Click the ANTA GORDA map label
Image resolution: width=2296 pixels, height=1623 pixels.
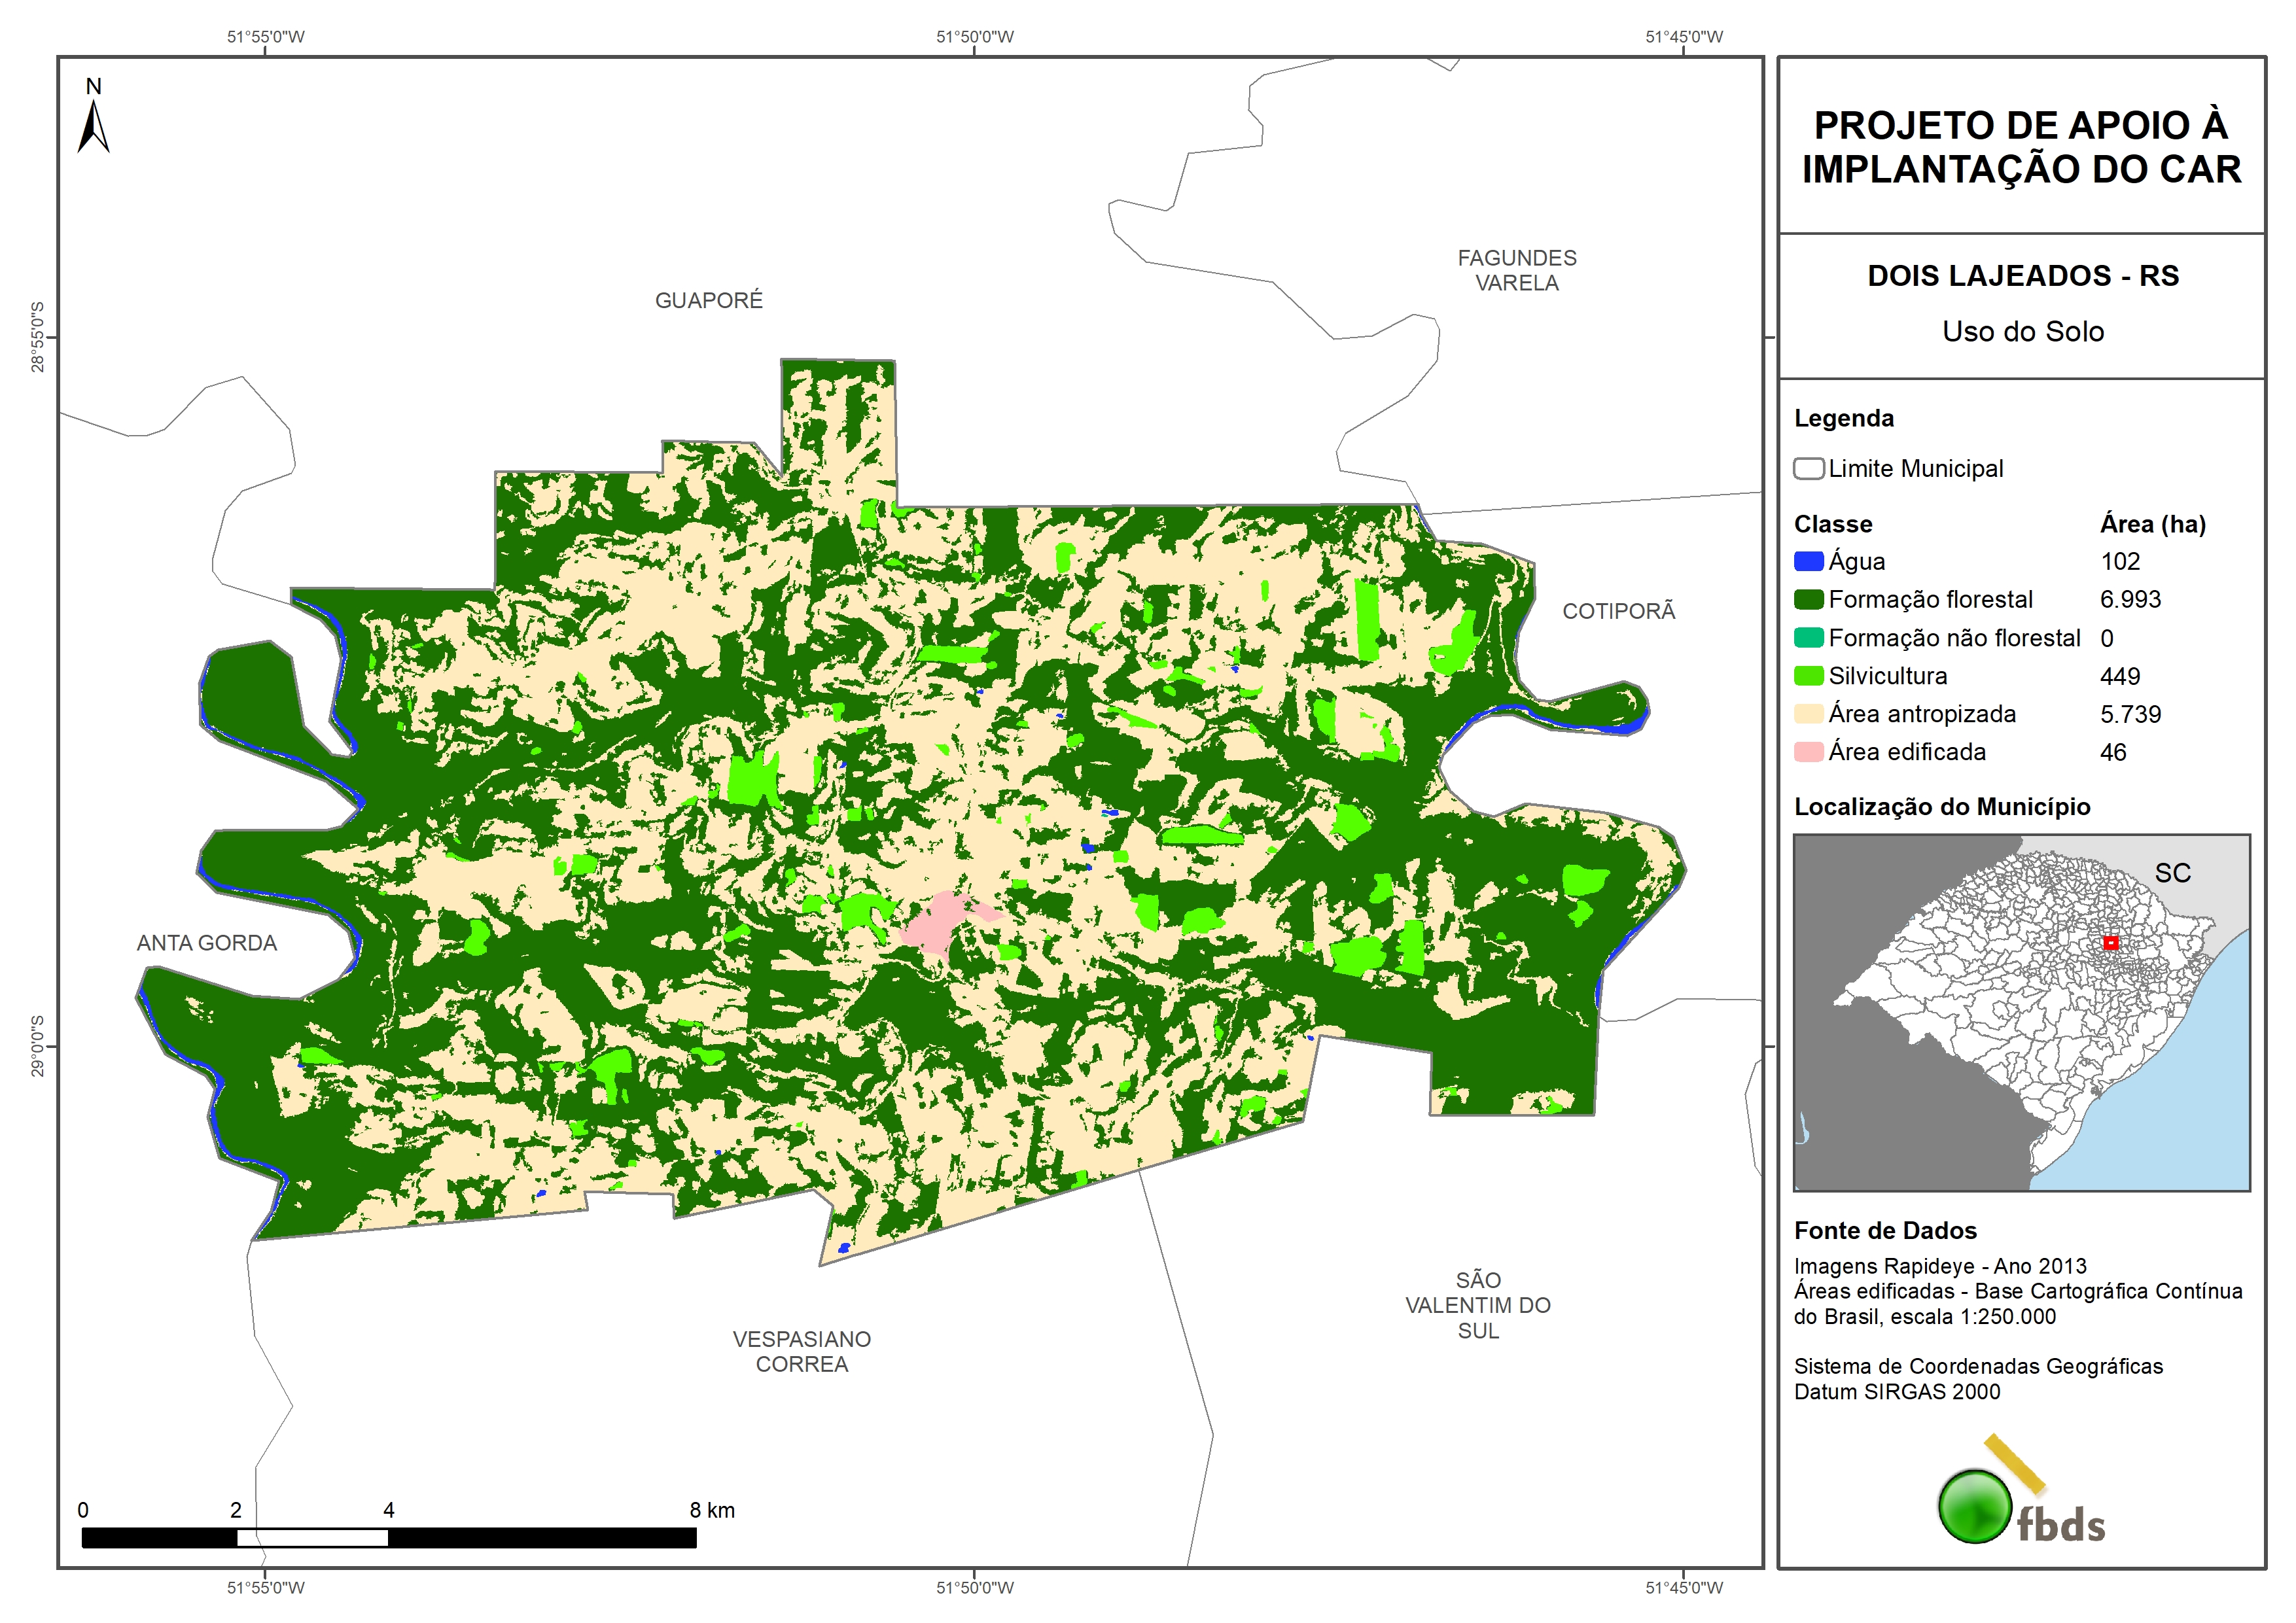[x=206, y=943]
